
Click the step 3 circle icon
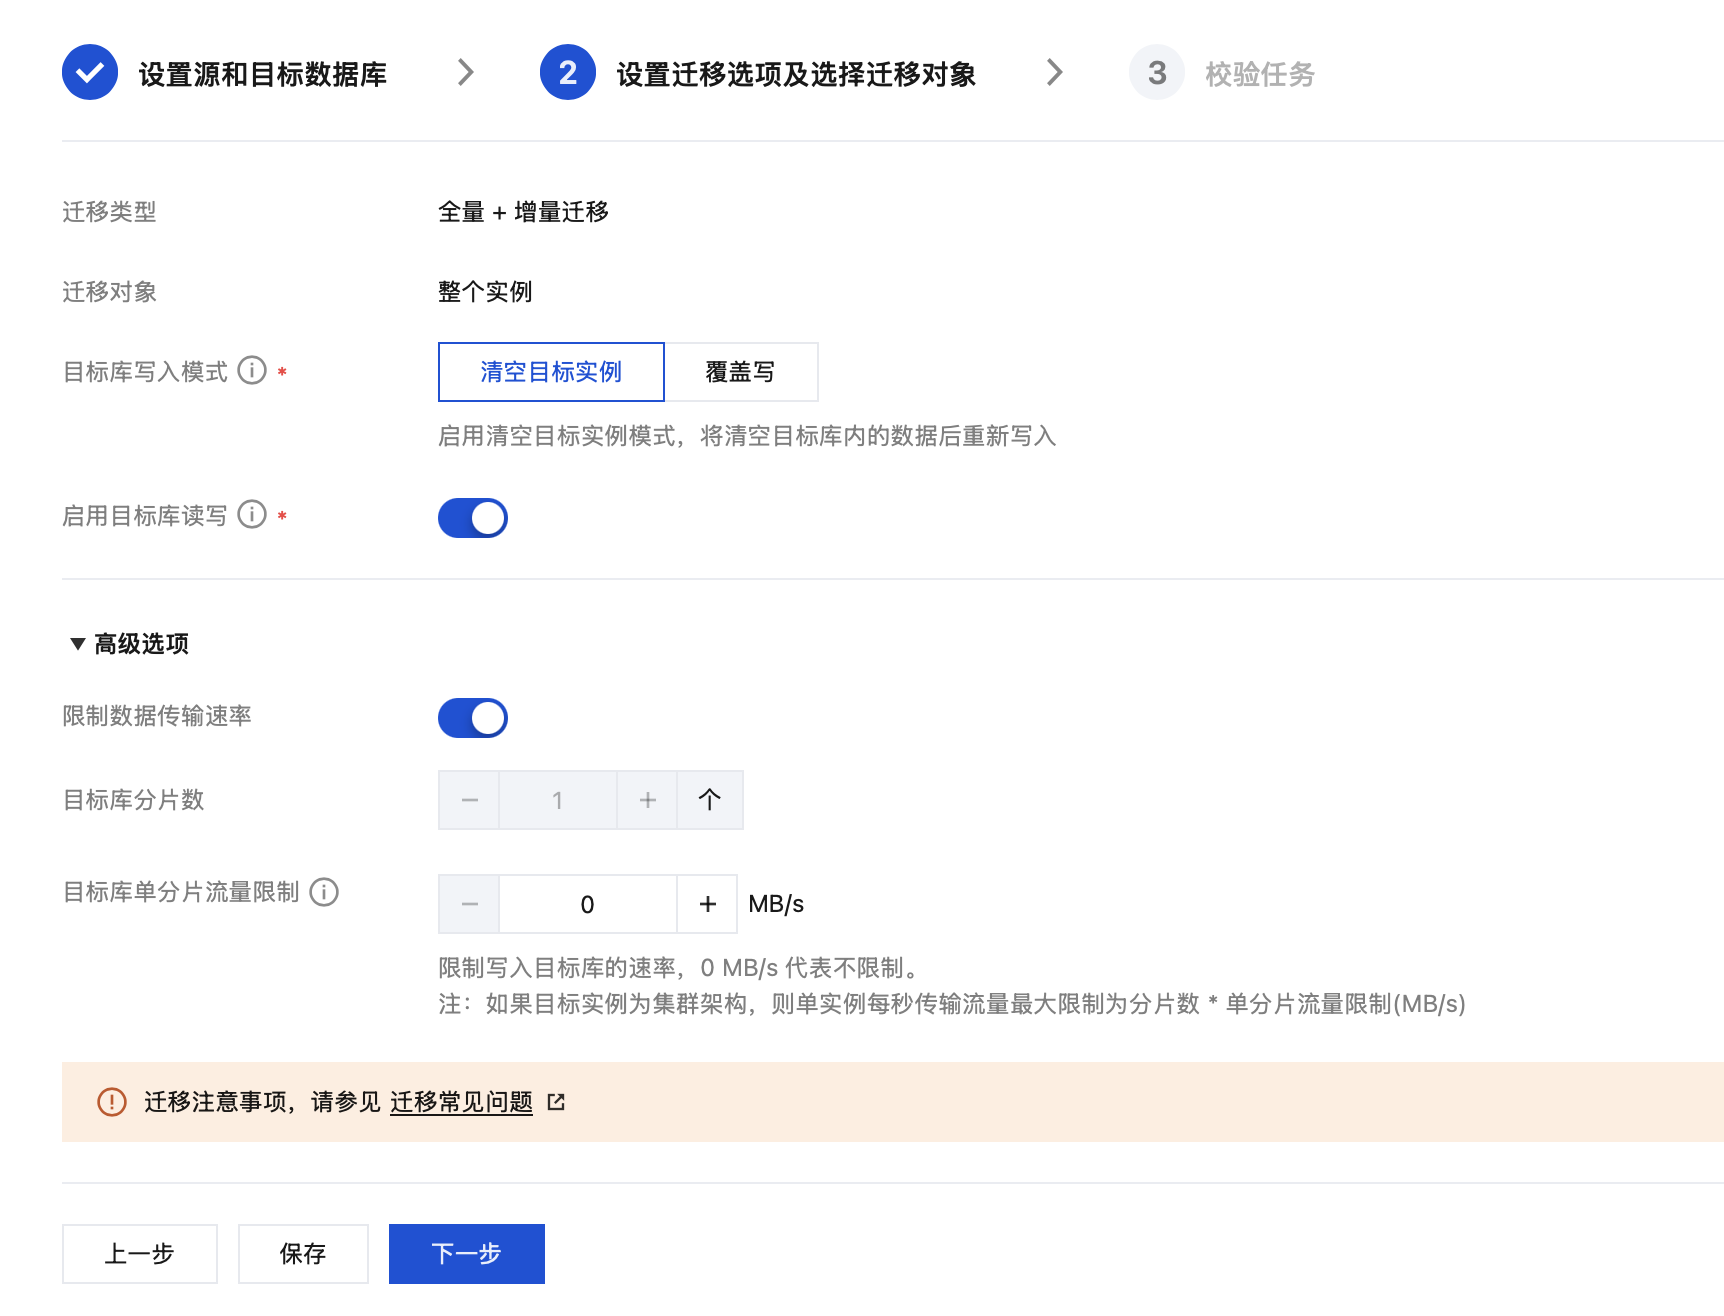coord(1156,73)
